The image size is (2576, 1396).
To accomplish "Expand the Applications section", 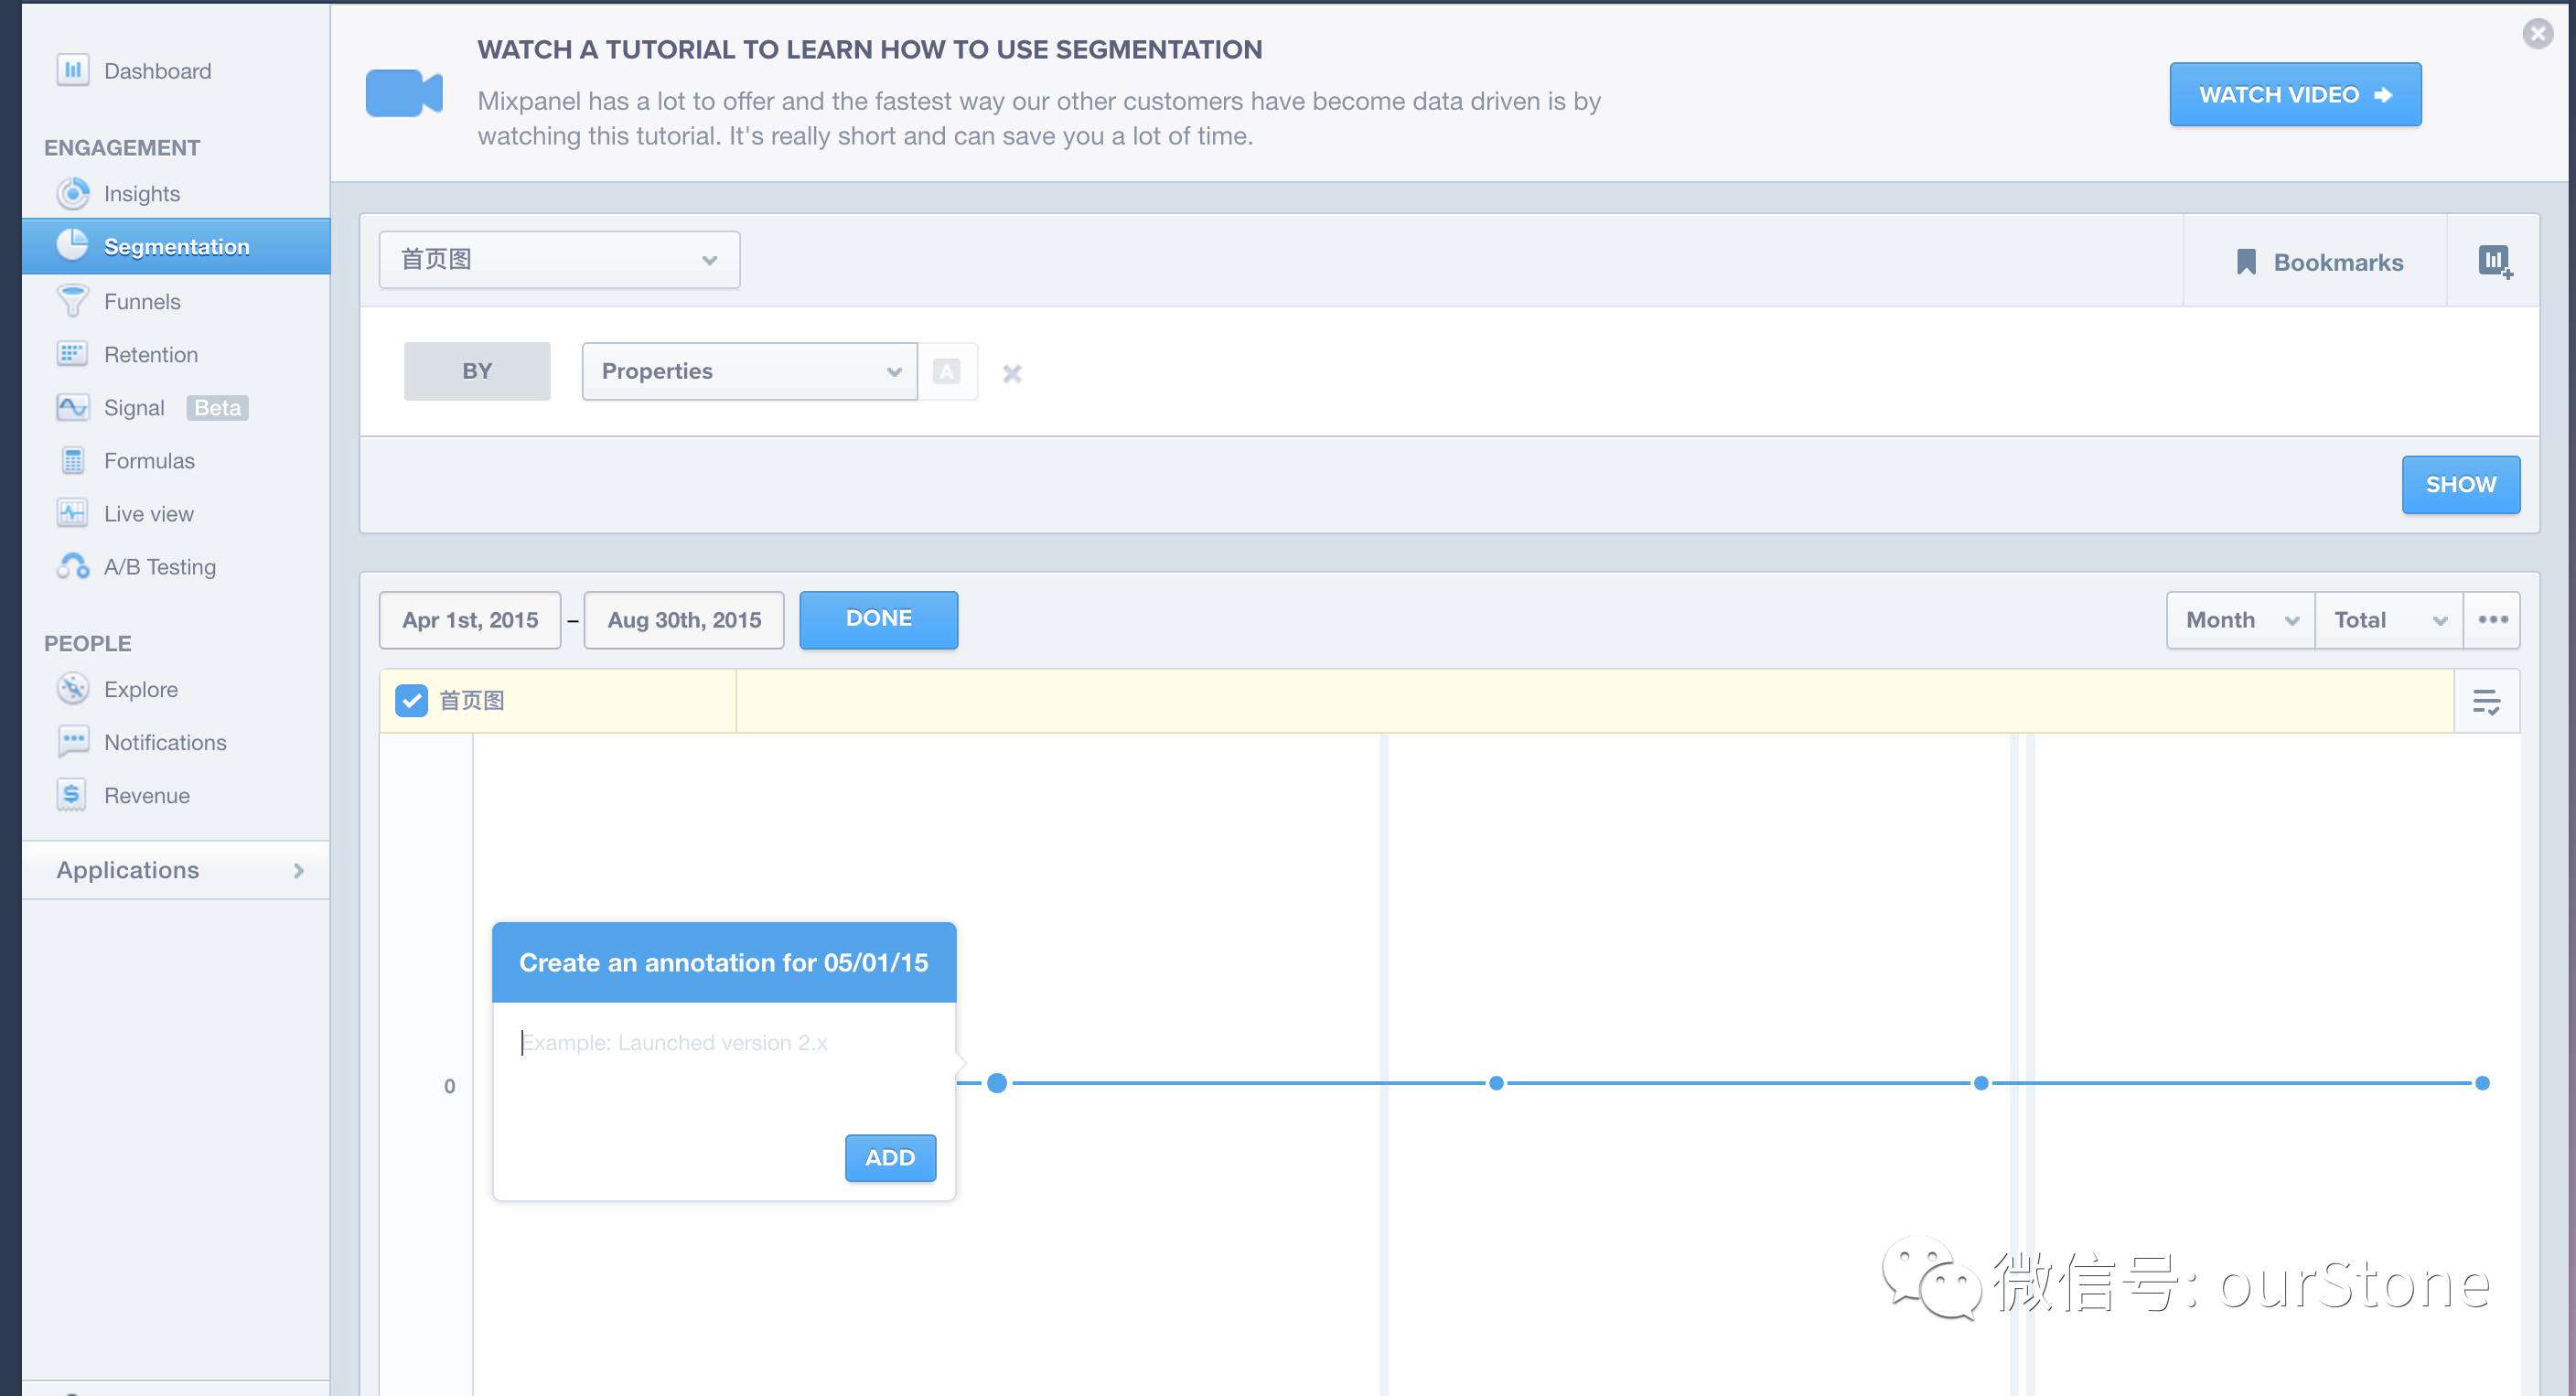I will tap(176, 870).
